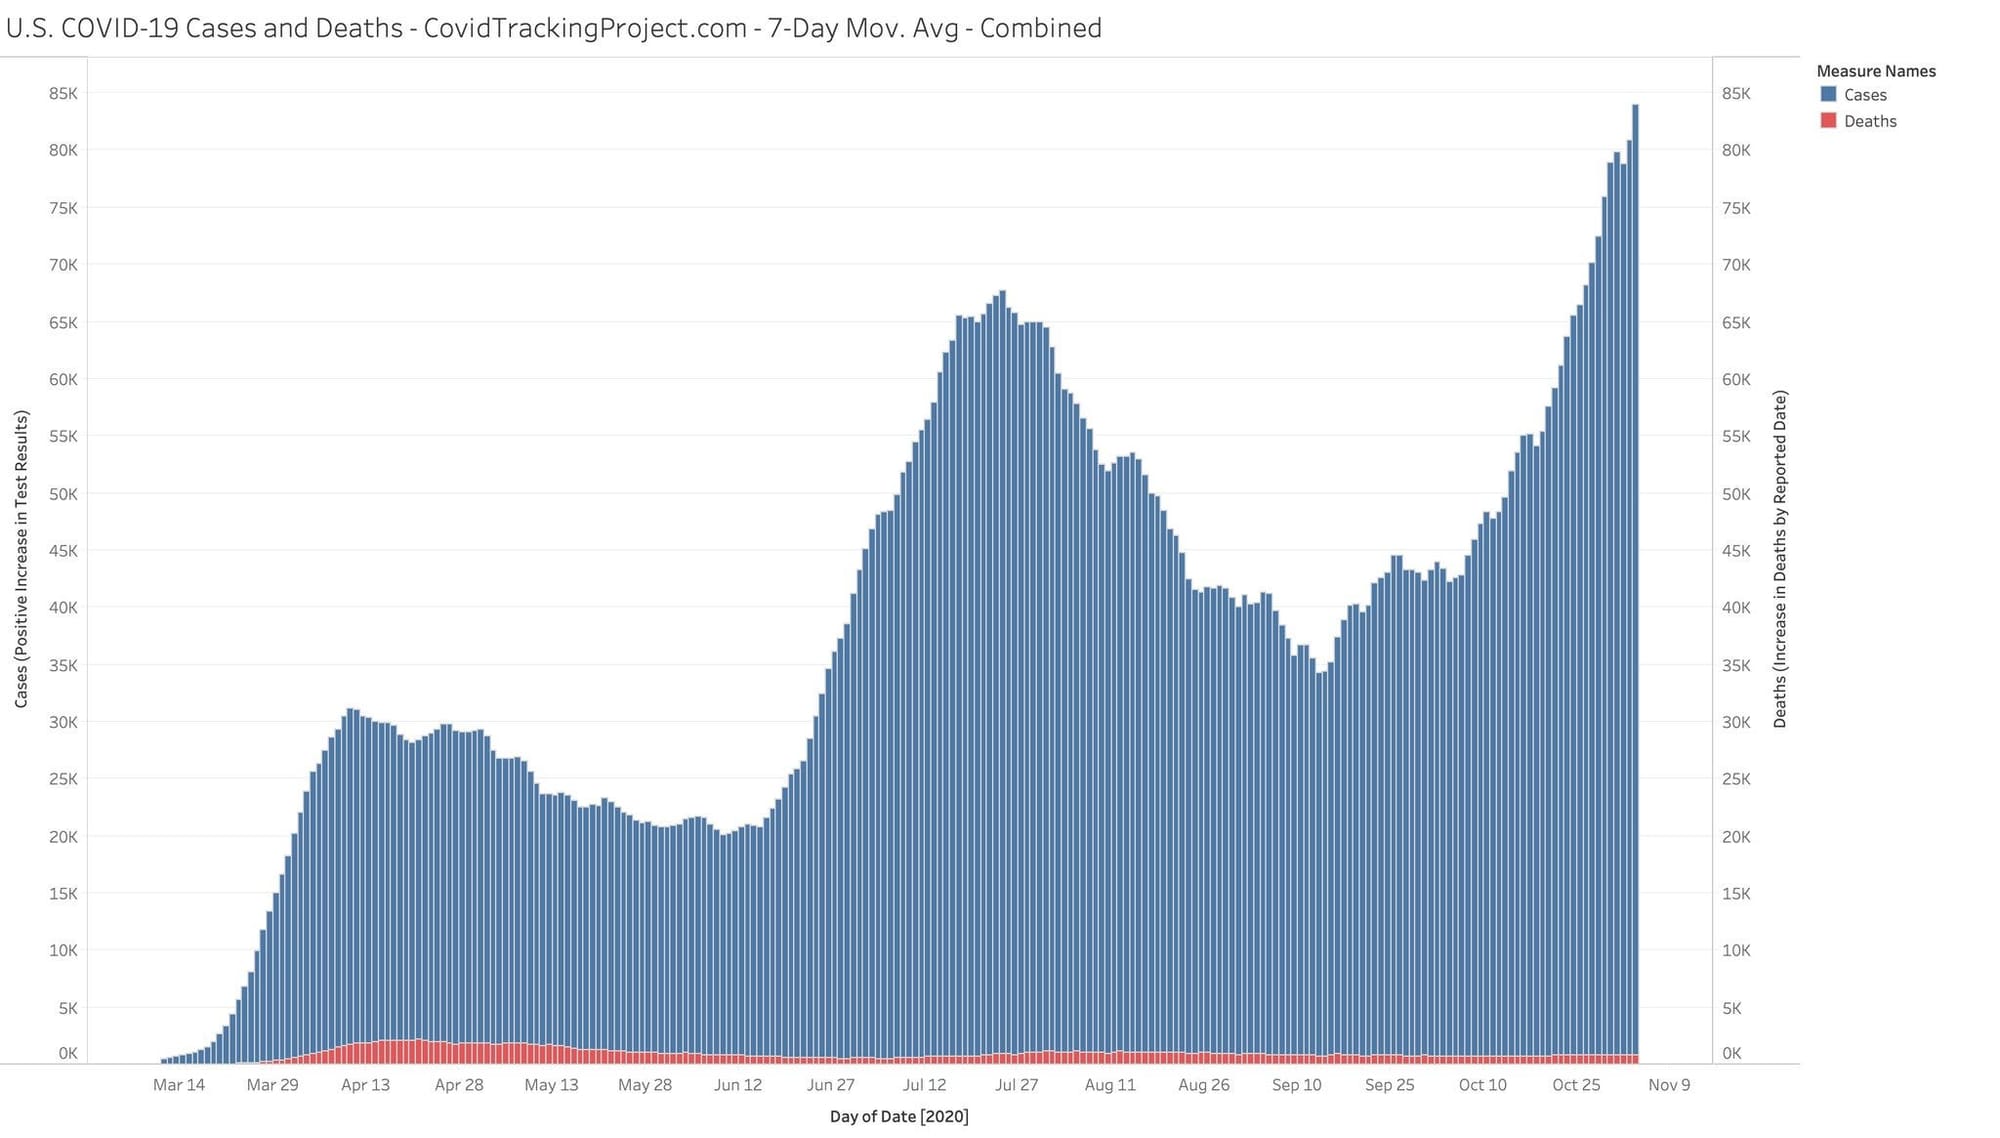Click the Cases left axis title
Screen dimensions: 2000x1138
coord(21,559)
